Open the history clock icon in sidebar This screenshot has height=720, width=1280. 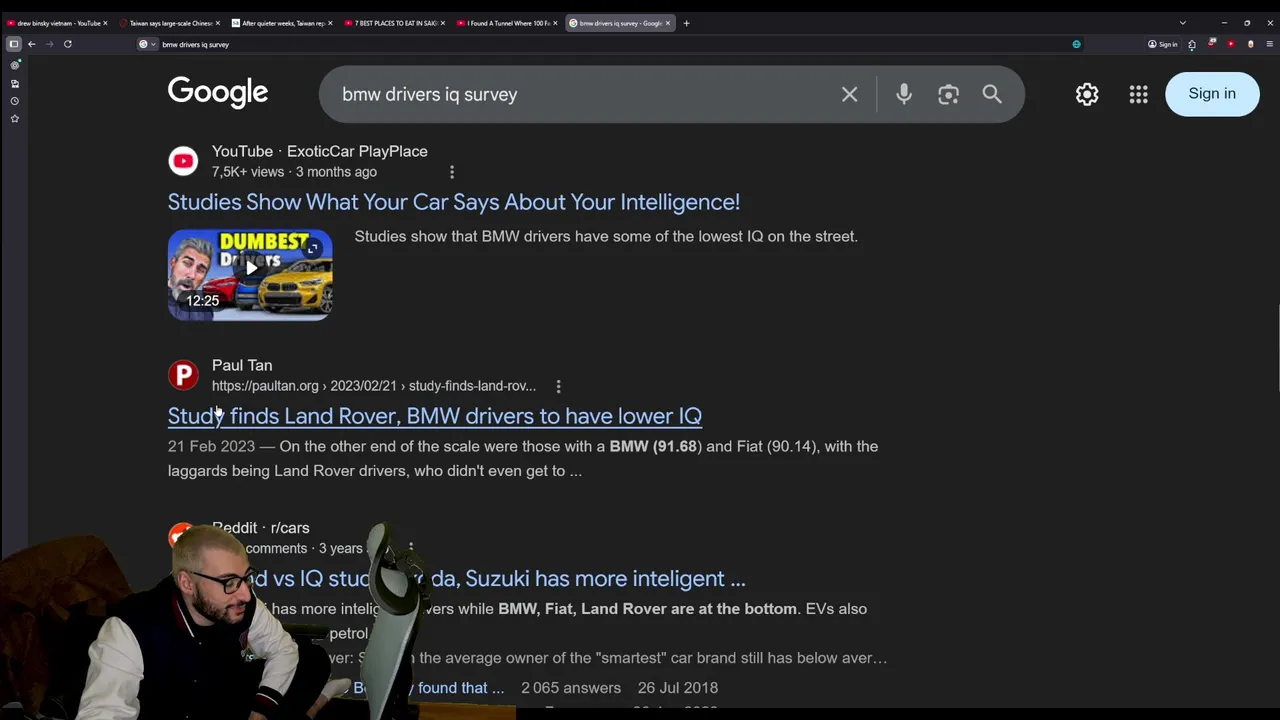[14, 101]
